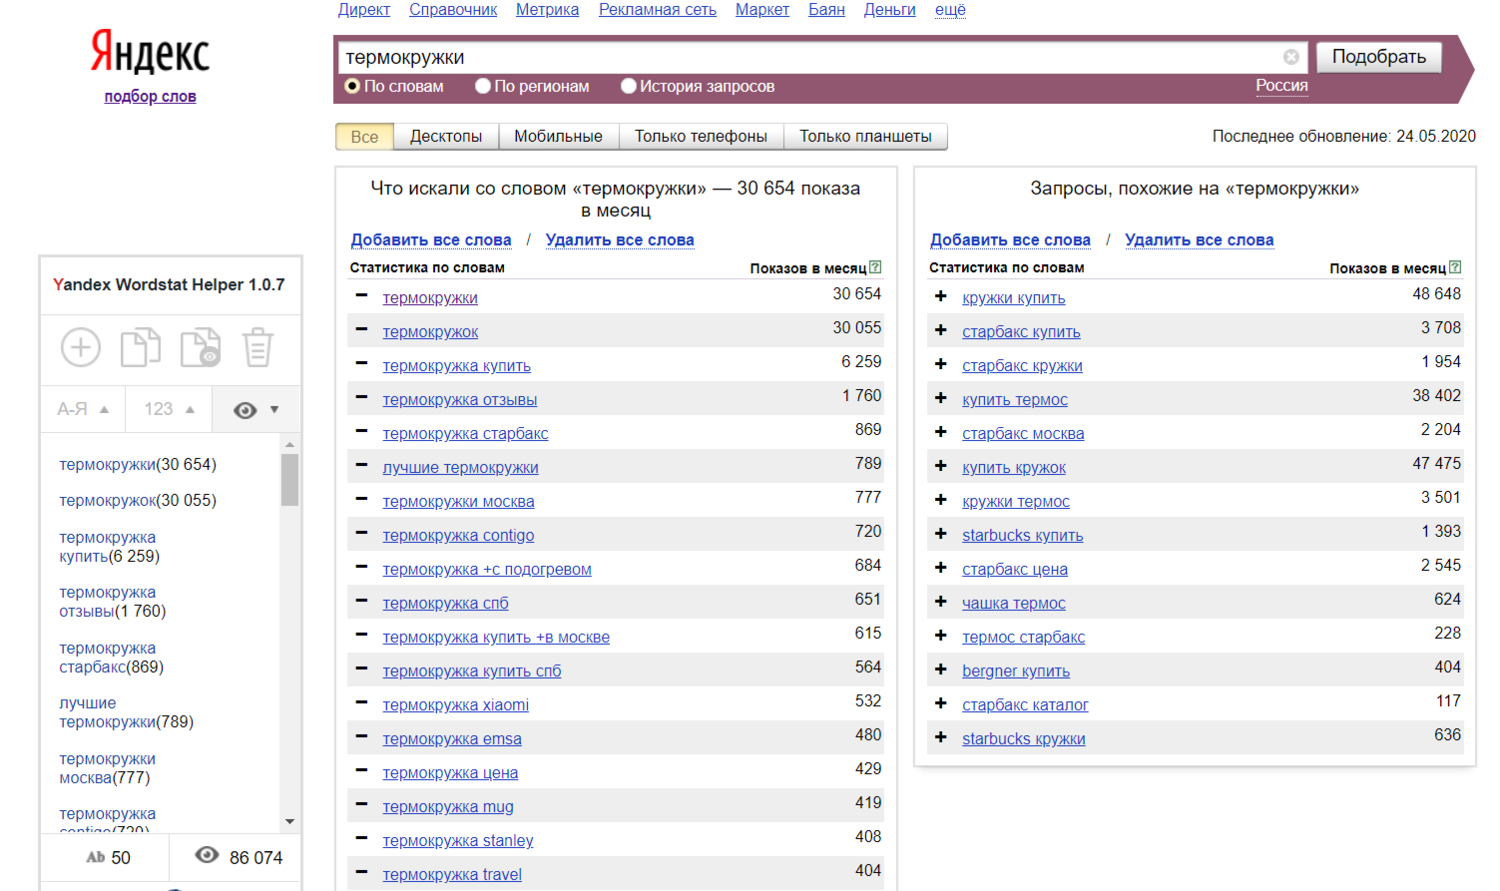Switch to the Только телефоны tab
Image resolution: width=1500 pixels, height=891 pixels.
[701, 137]
